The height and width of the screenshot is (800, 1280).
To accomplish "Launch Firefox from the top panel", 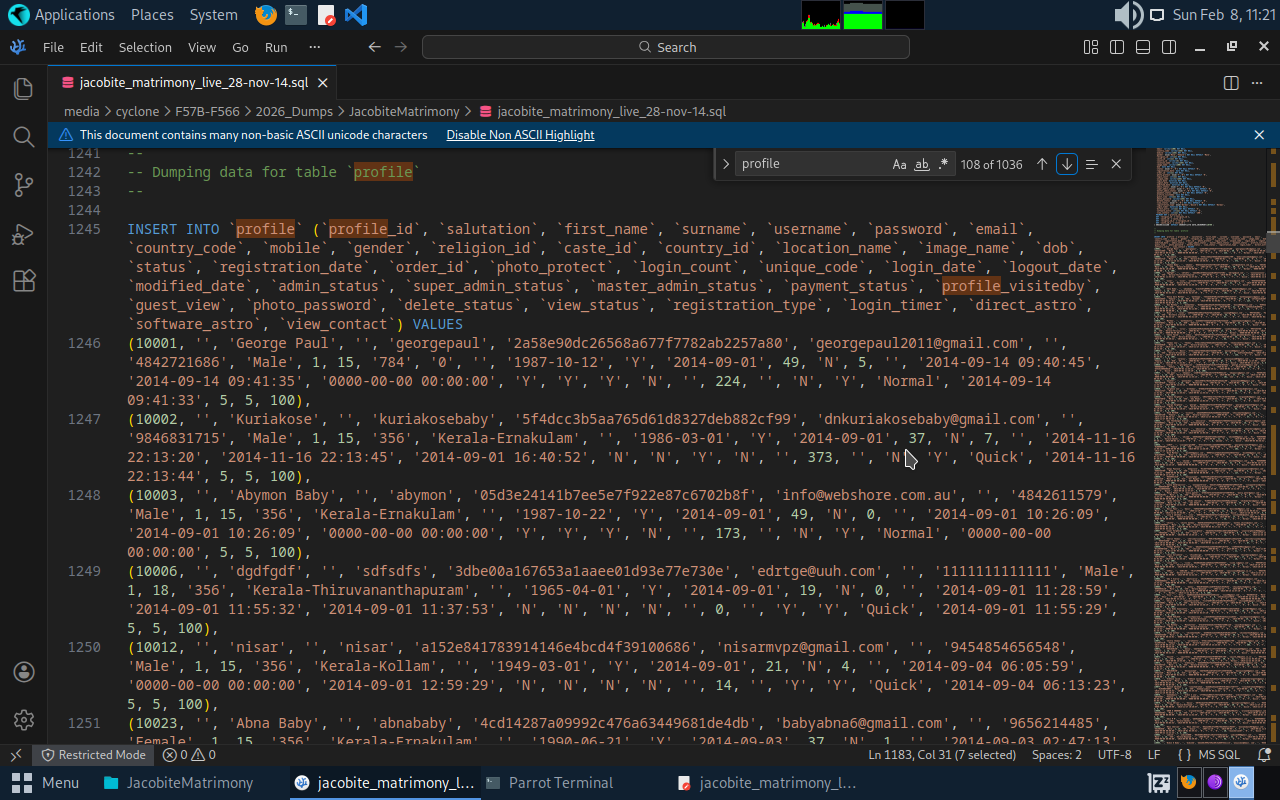I will (265, 15).
